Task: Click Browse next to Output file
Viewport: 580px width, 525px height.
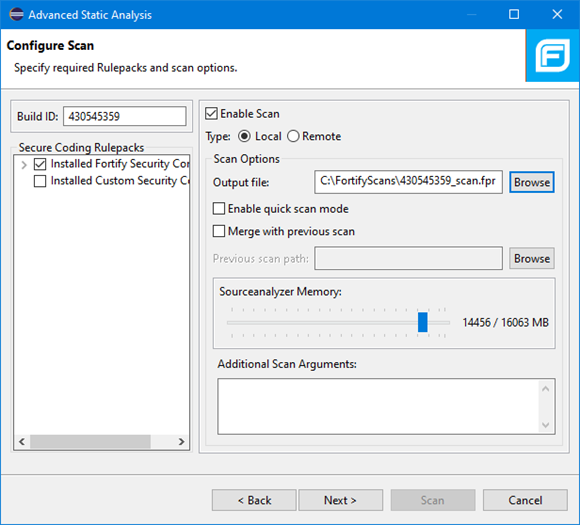Action: tap(532, 182)
